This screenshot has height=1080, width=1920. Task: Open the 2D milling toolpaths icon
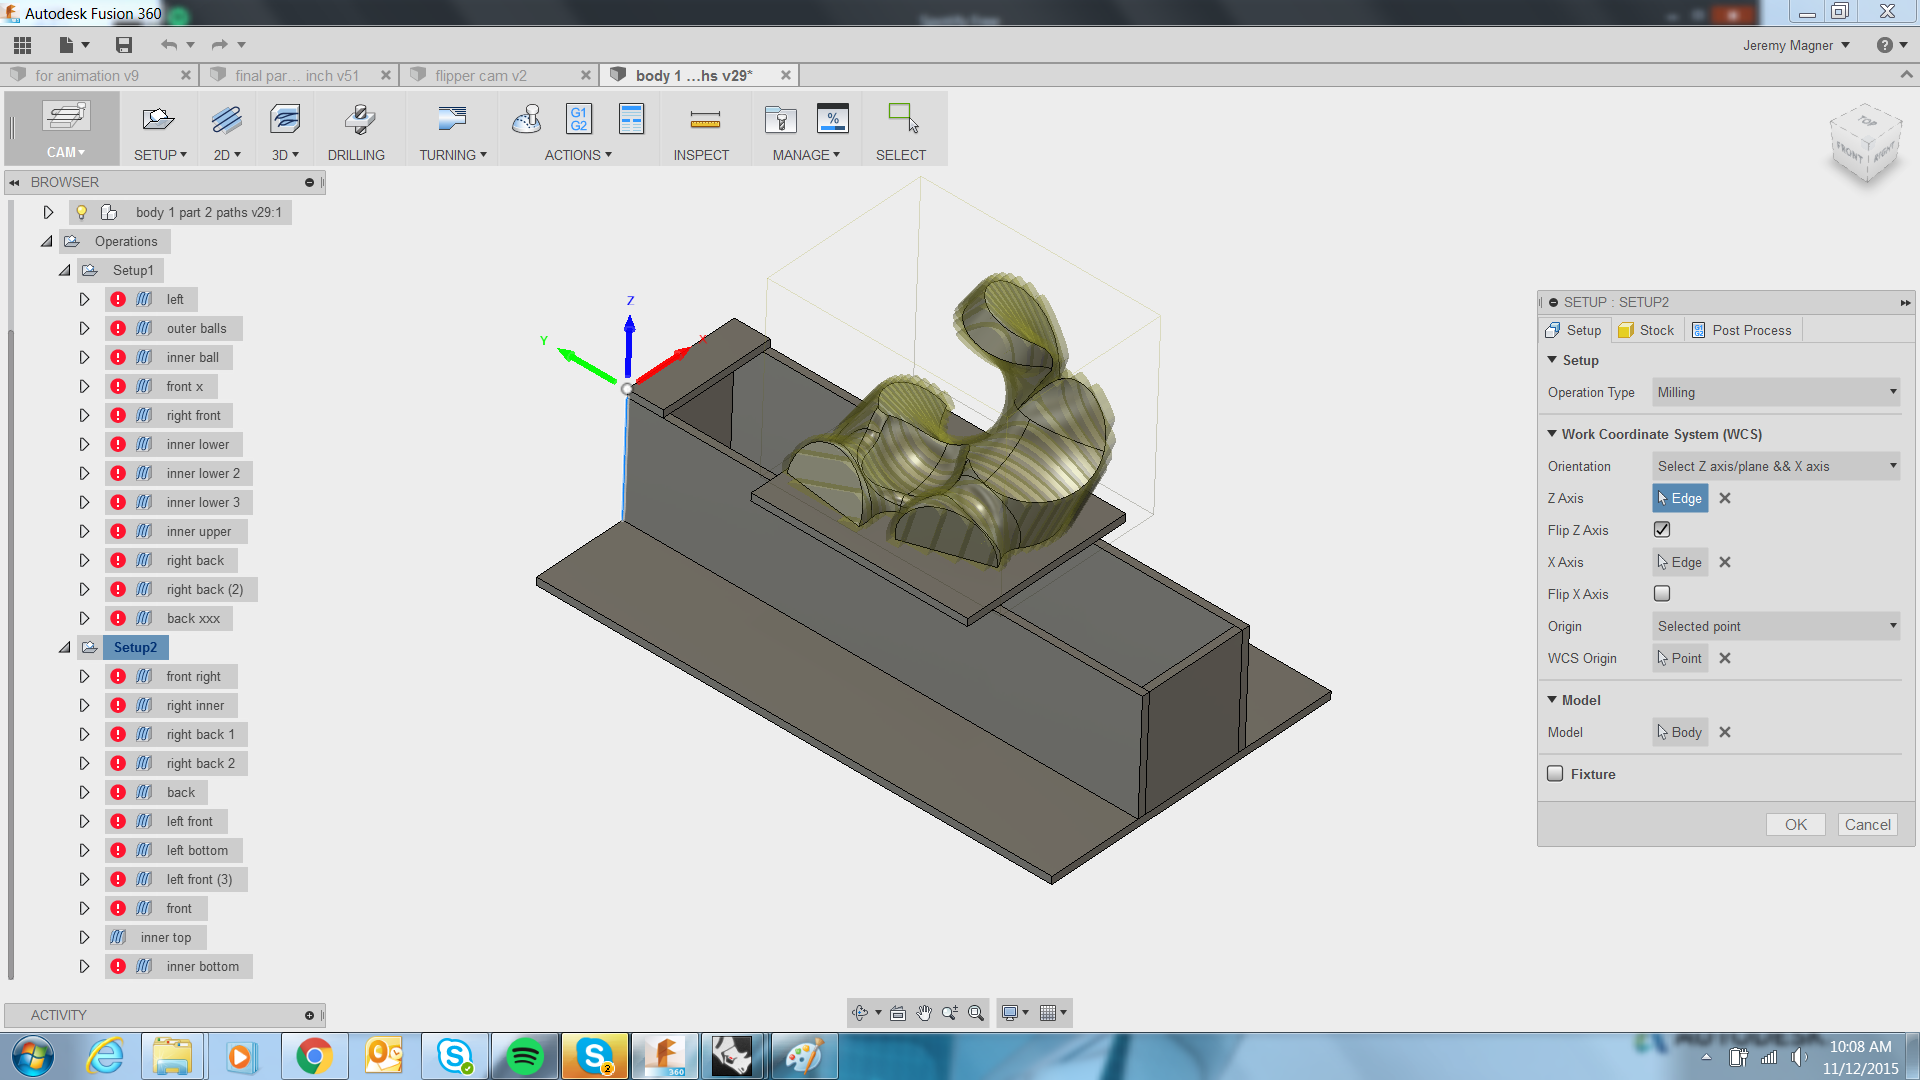[227, 120]
